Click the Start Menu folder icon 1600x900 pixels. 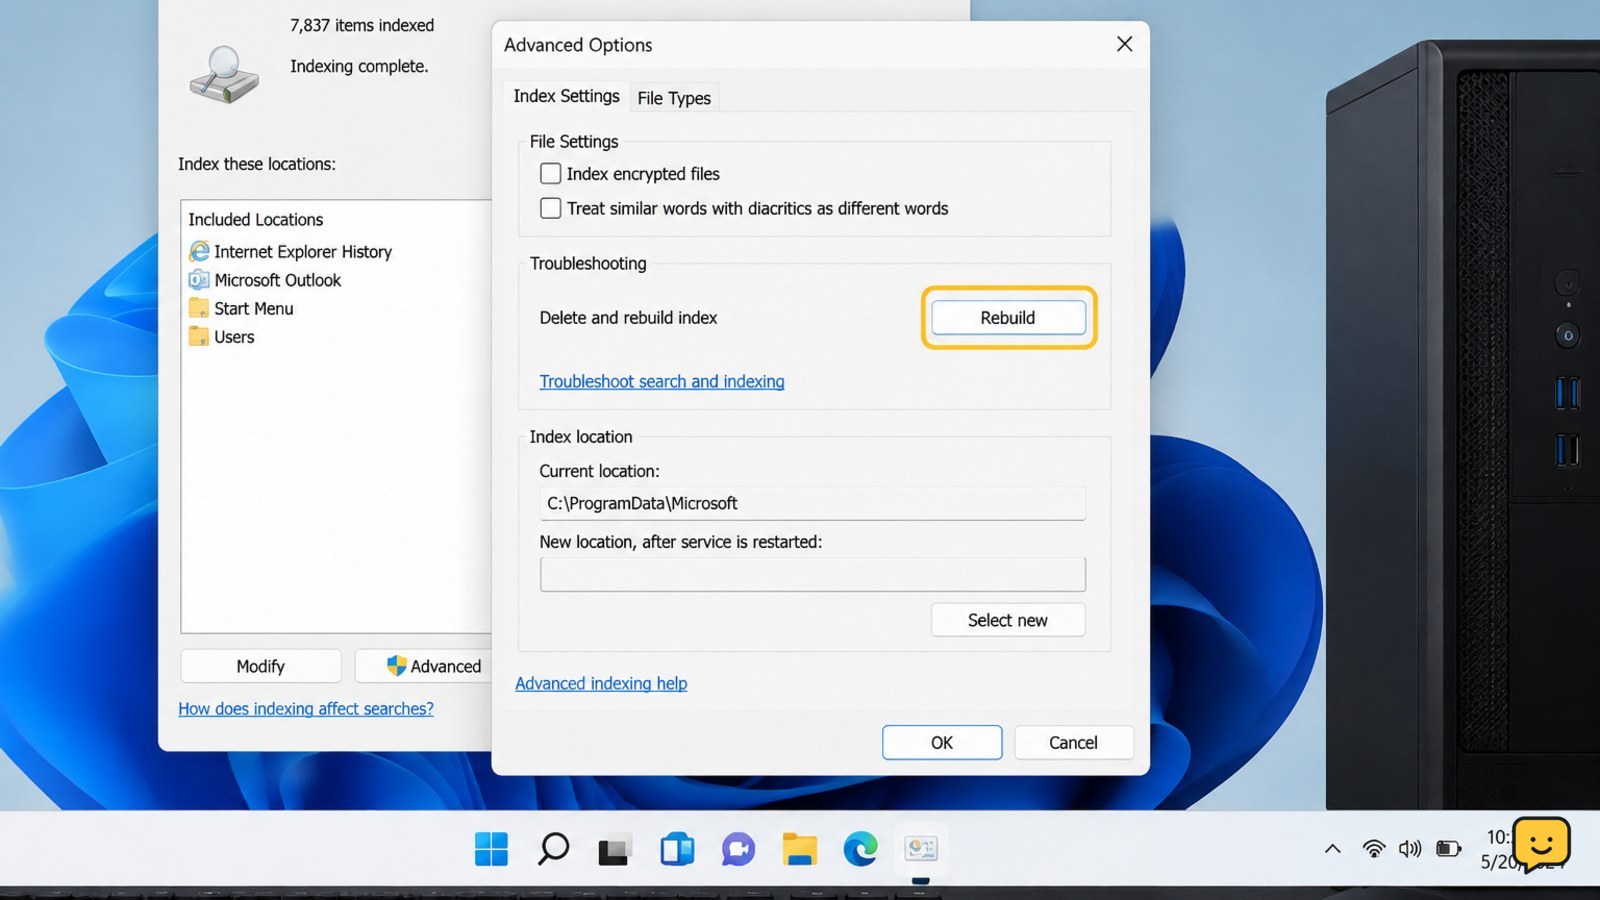[199, 308]
